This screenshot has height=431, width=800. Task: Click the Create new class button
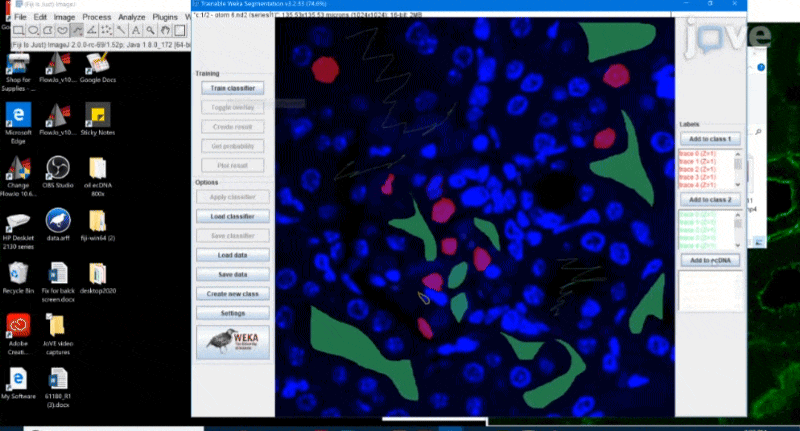click(x=232, y=294)
